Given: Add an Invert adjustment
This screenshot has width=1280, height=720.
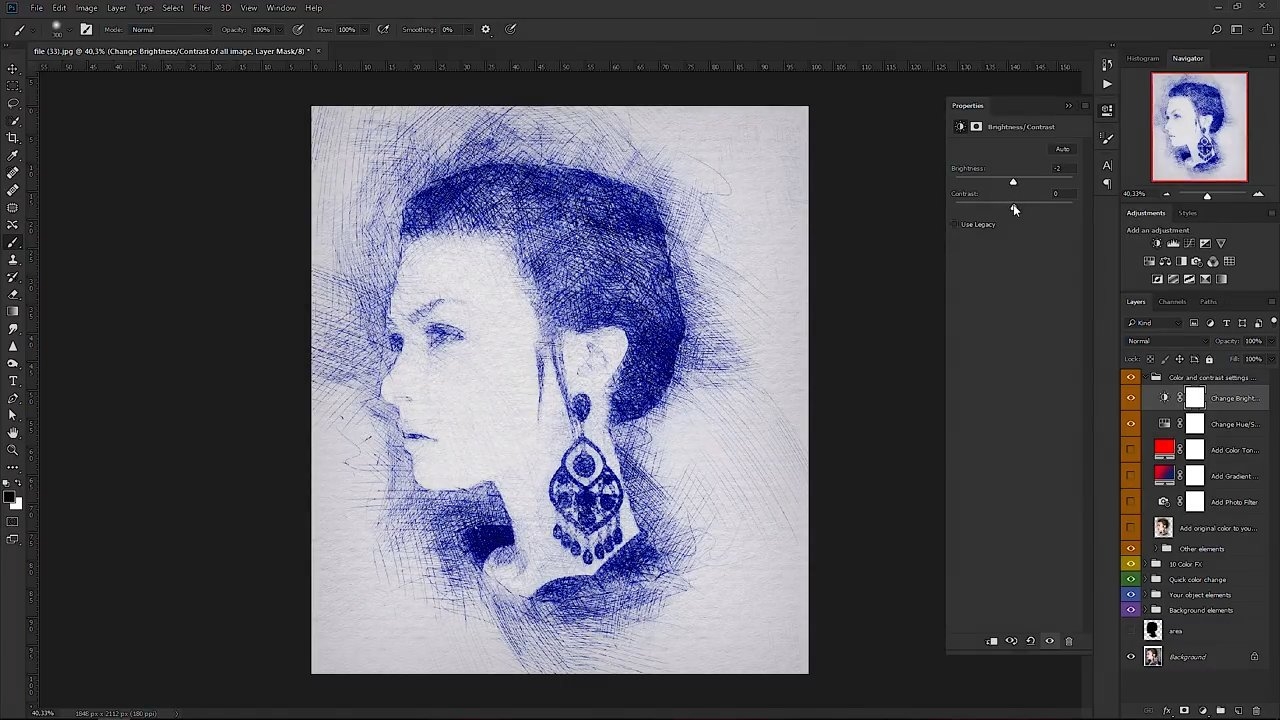Looking at the screenshot, I should coord(1157,279).
